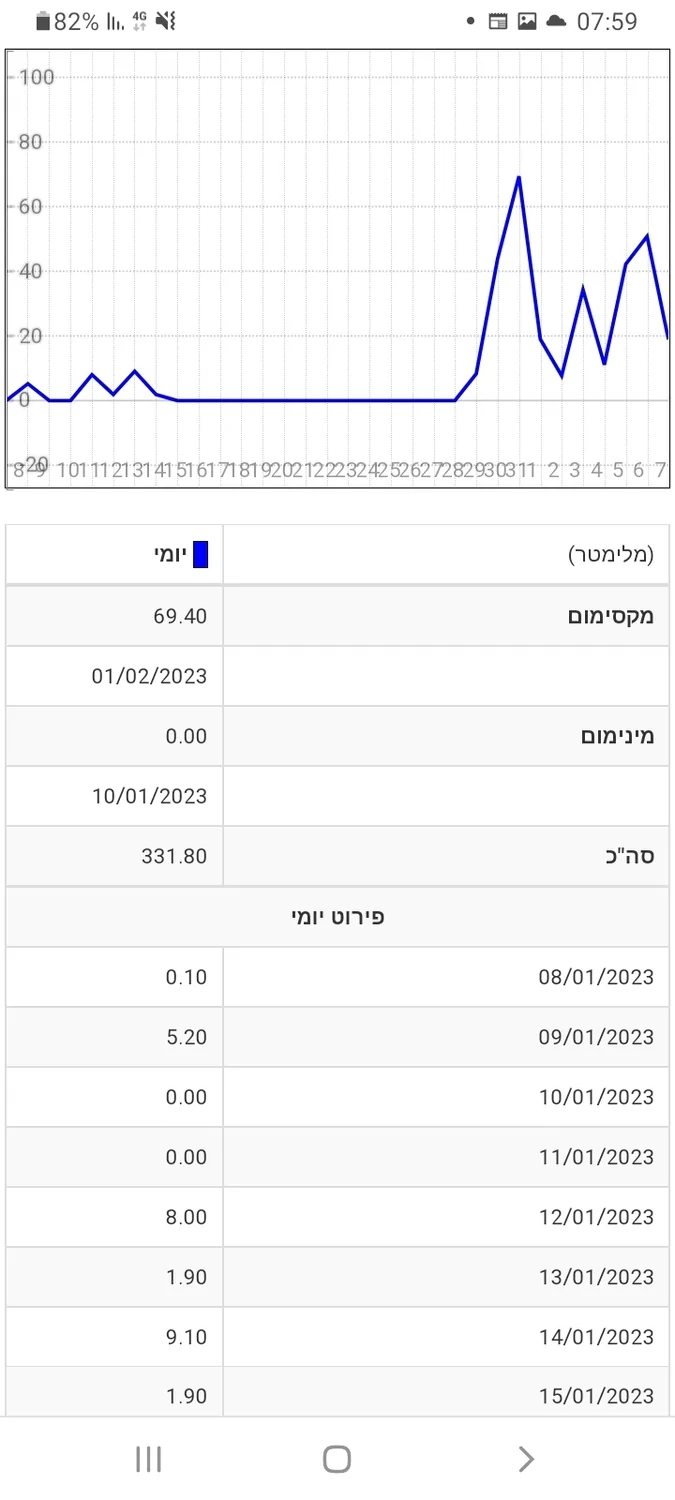The height and width of the screenshot is (1500, 675).
Task: Tap the blue daily series color swatch
Action: (200, 555)
